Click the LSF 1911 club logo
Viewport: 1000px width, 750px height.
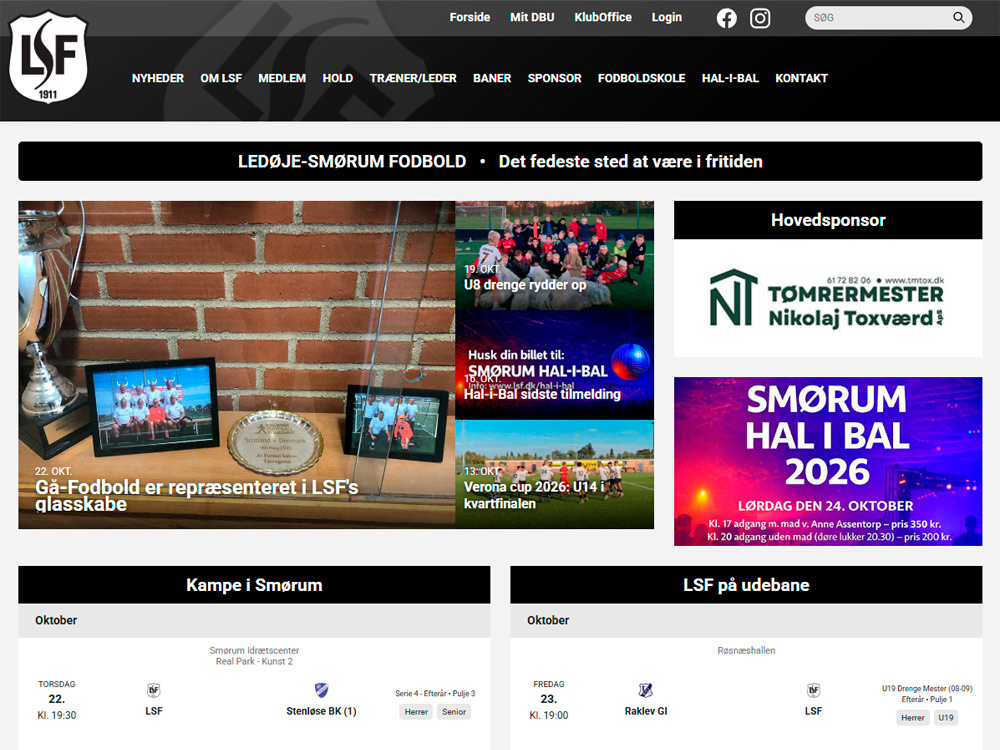[x=48, y=58]
